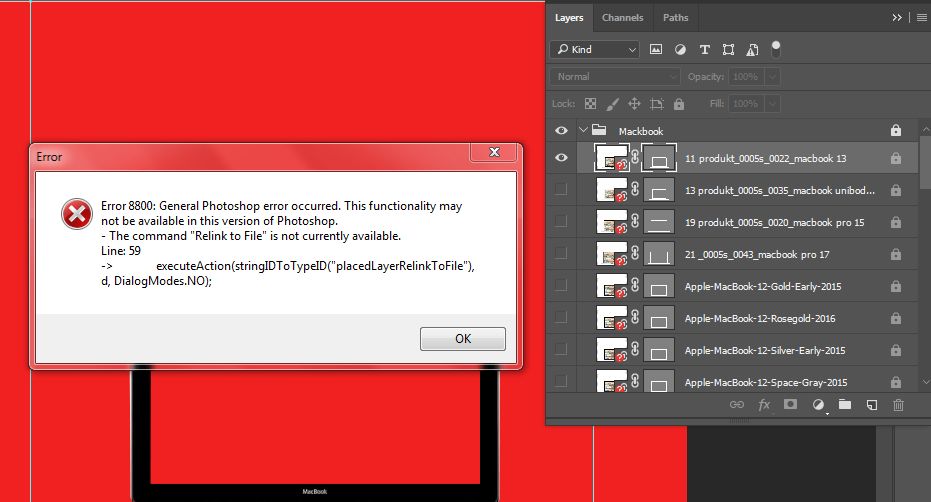Viewport: 931px width, 502px height.
Task: Switch to the Paths tab
Action: point(675,17)
